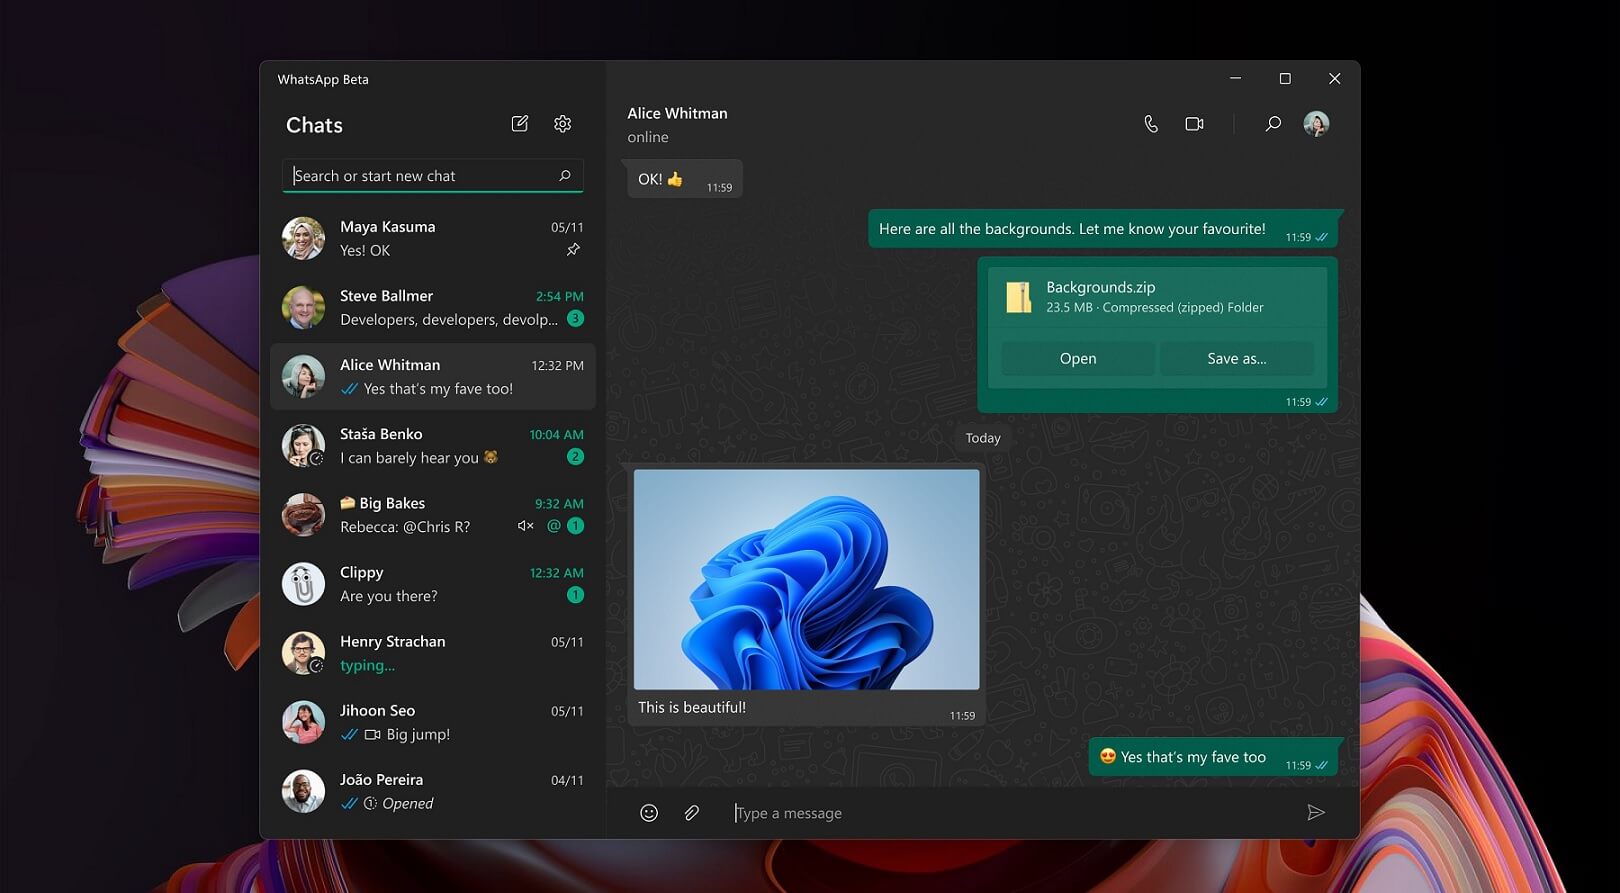This screenshot has height=893, width=1620.
Task: Click the Open button for Backgrounds.zip
Action: point(1077,359)
